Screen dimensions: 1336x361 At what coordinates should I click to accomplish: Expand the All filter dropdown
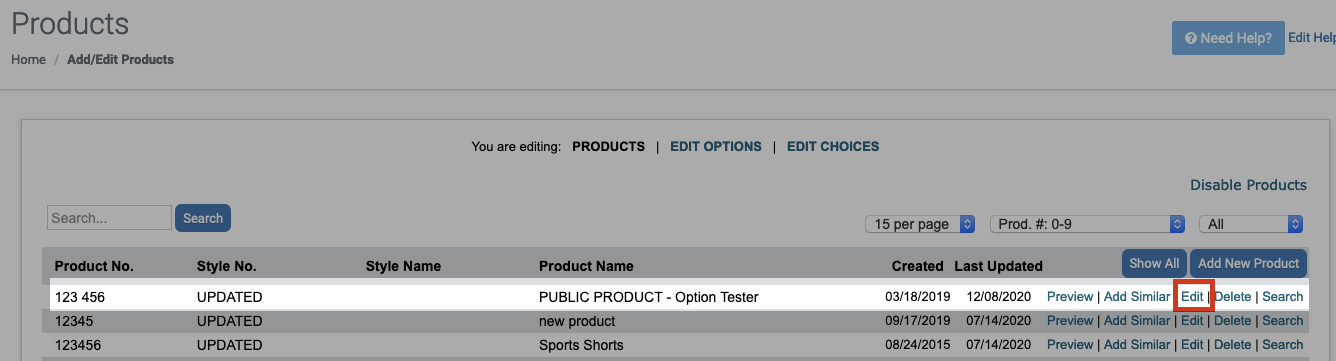[1251, 224]
